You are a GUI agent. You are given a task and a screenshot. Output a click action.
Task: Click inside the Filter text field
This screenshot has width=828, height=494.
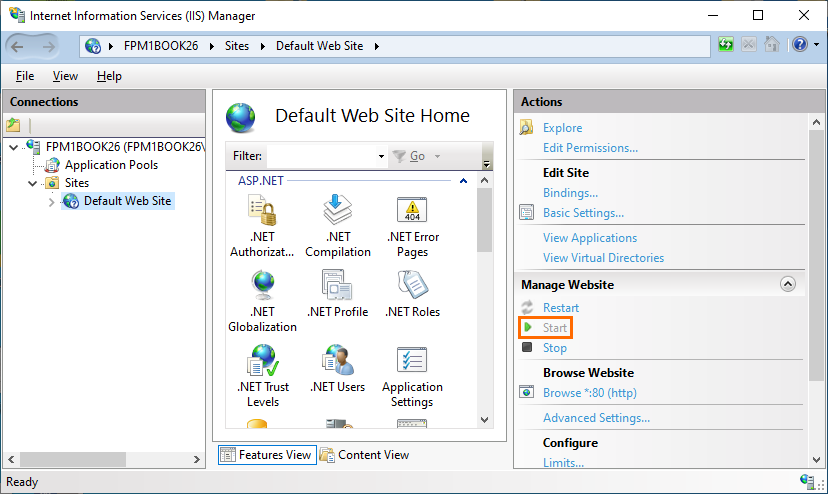tap(321, 156)
